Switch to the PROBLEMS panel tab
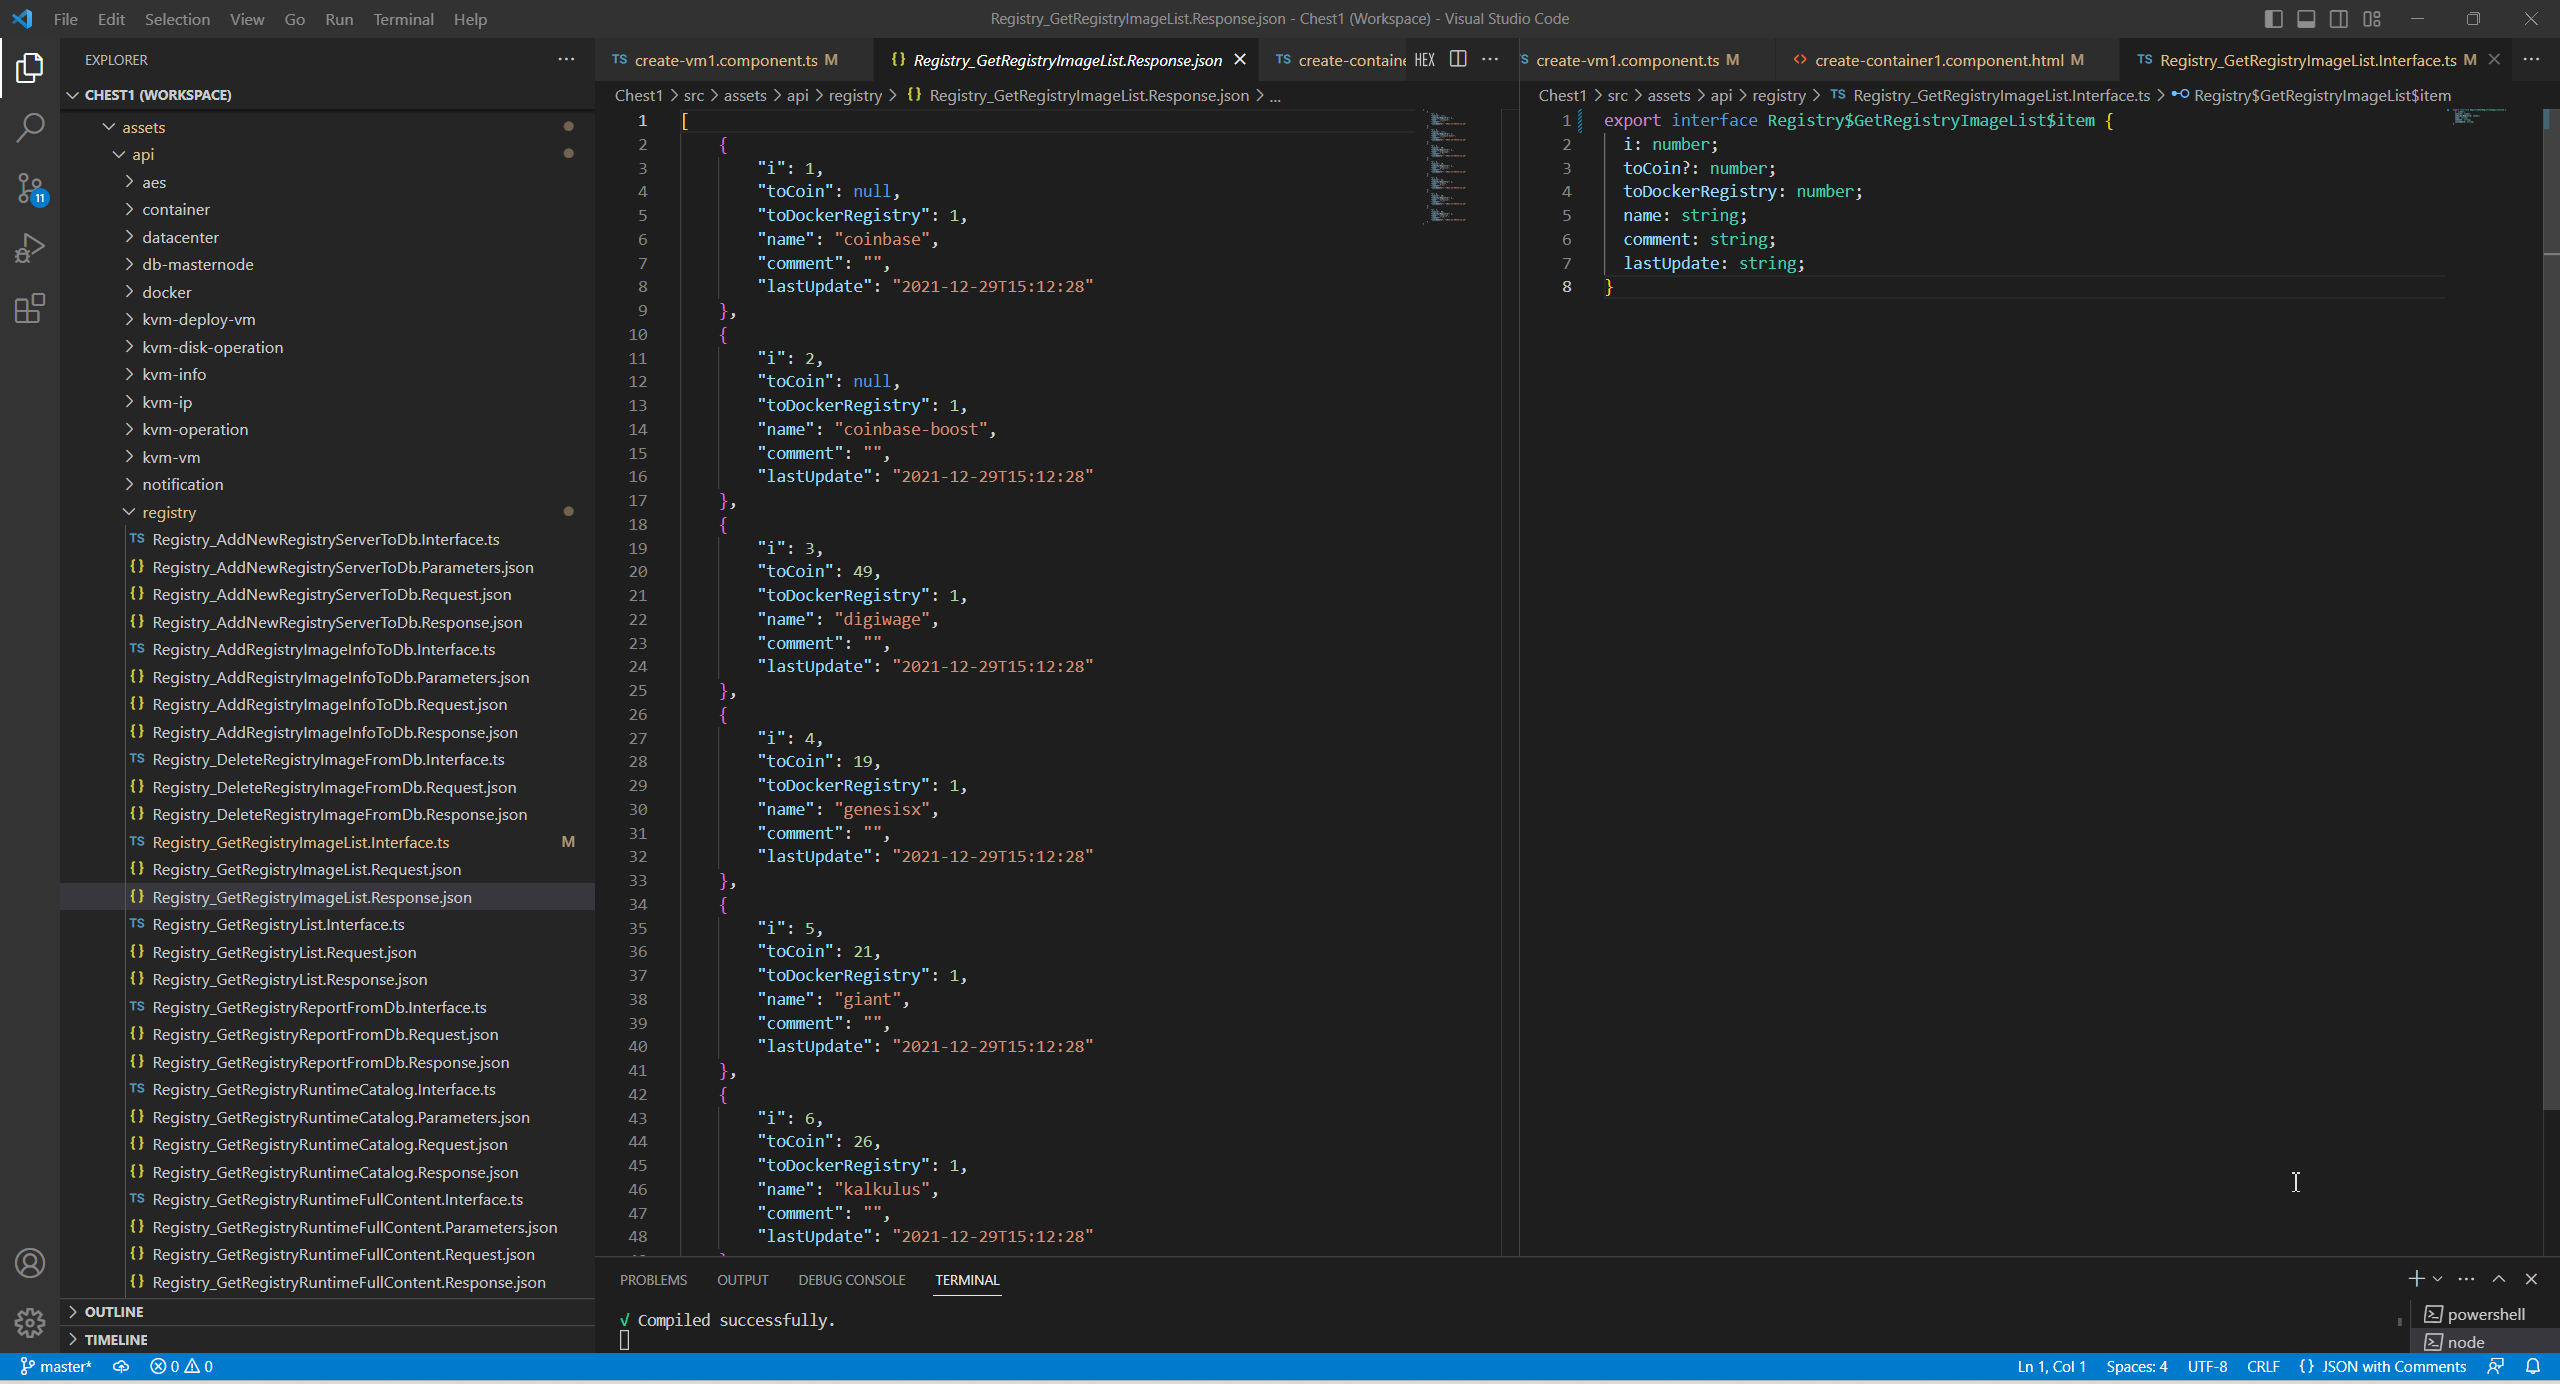2560x1384 pixels. (653, 1280)
